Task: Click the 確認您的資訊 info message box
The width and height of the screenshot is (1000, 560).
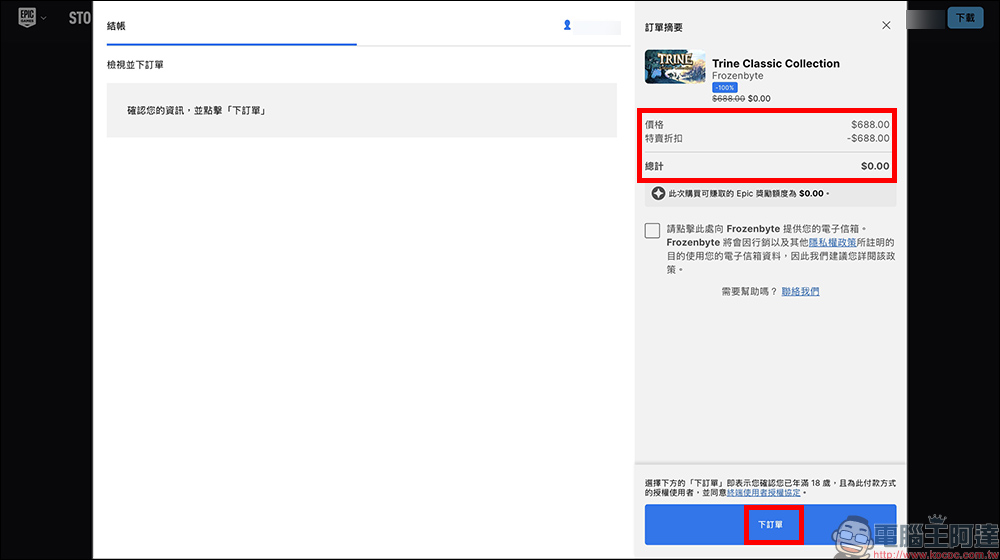Action: (x=361, y=110)
